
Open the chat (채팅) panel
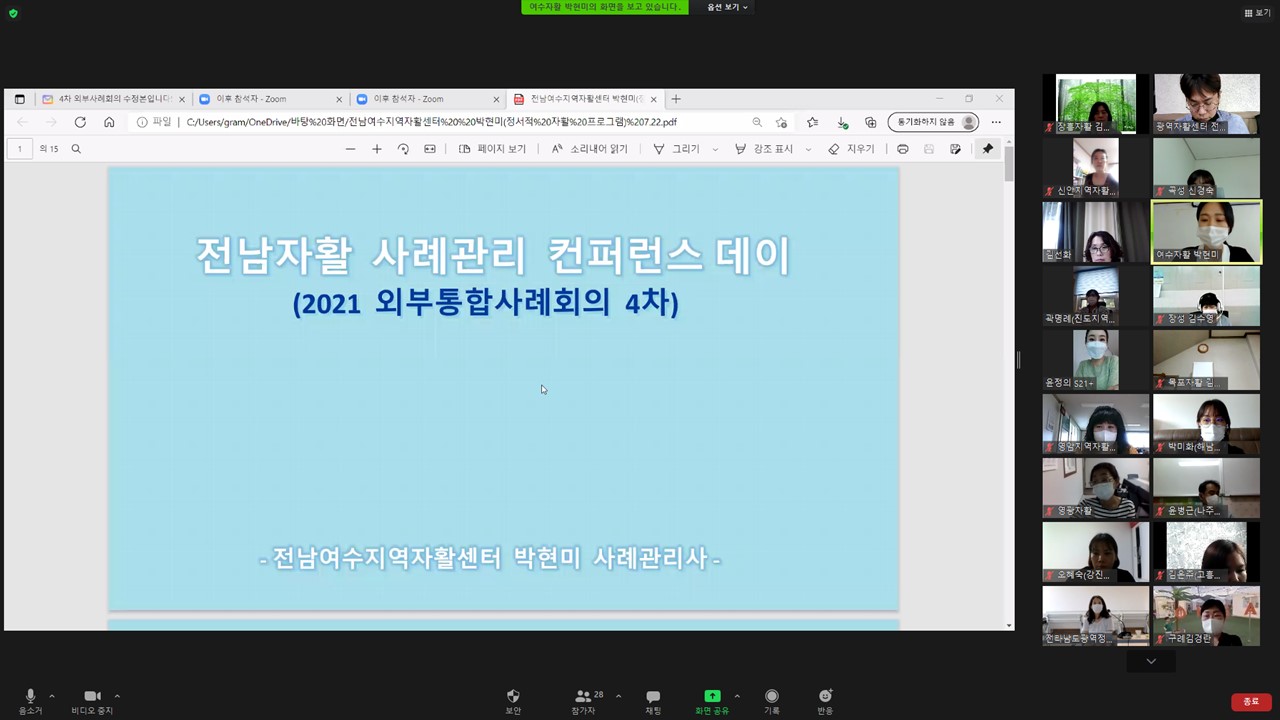(653, 697)
